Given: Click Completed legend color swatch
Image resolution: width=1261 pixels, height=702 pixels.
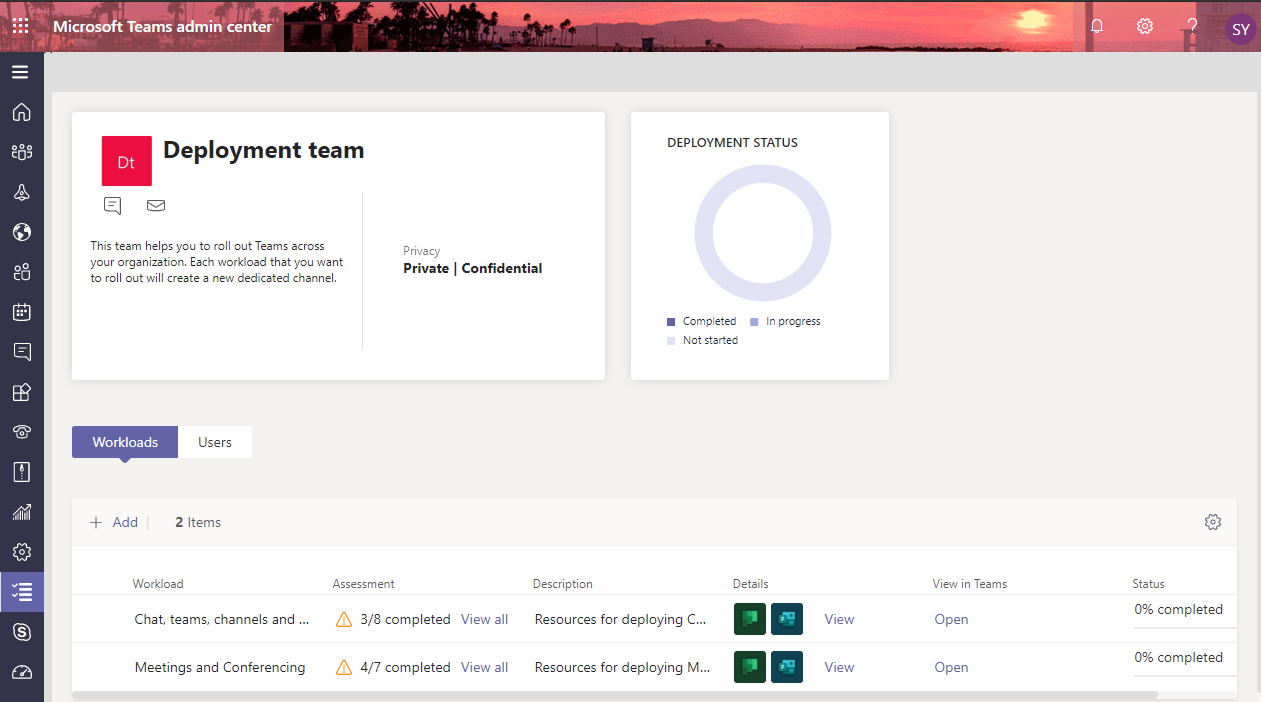Looking at the screenshot, I should pos(671,322).
